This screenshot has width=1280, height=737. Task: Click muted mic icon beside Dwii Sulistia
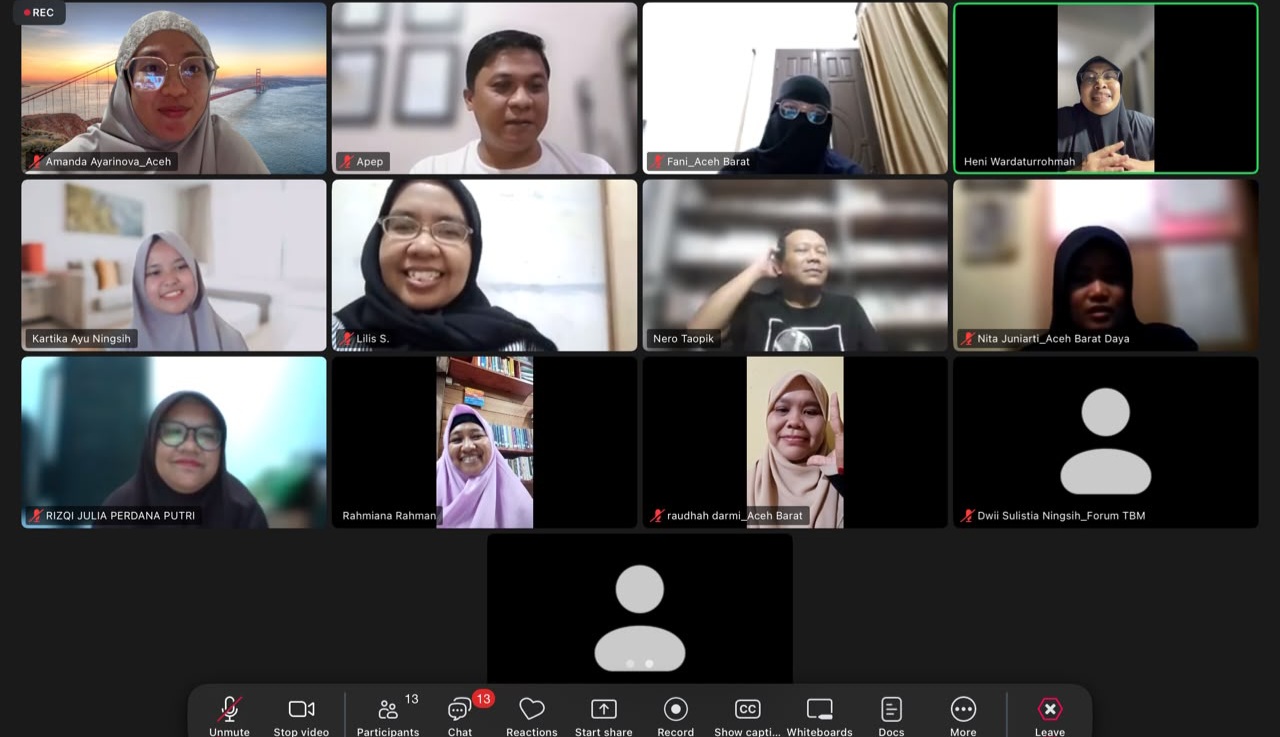(x=968, y=515)
